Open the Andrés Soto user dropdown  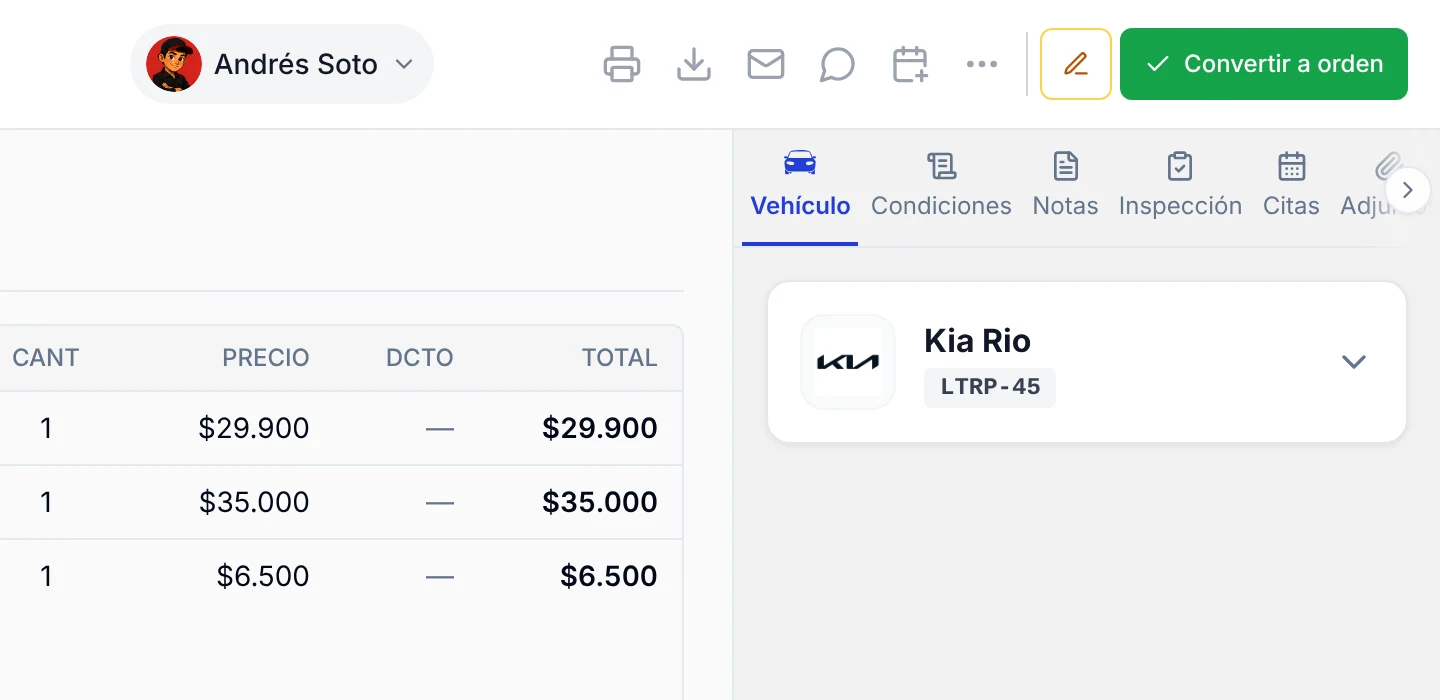(282, 64)
